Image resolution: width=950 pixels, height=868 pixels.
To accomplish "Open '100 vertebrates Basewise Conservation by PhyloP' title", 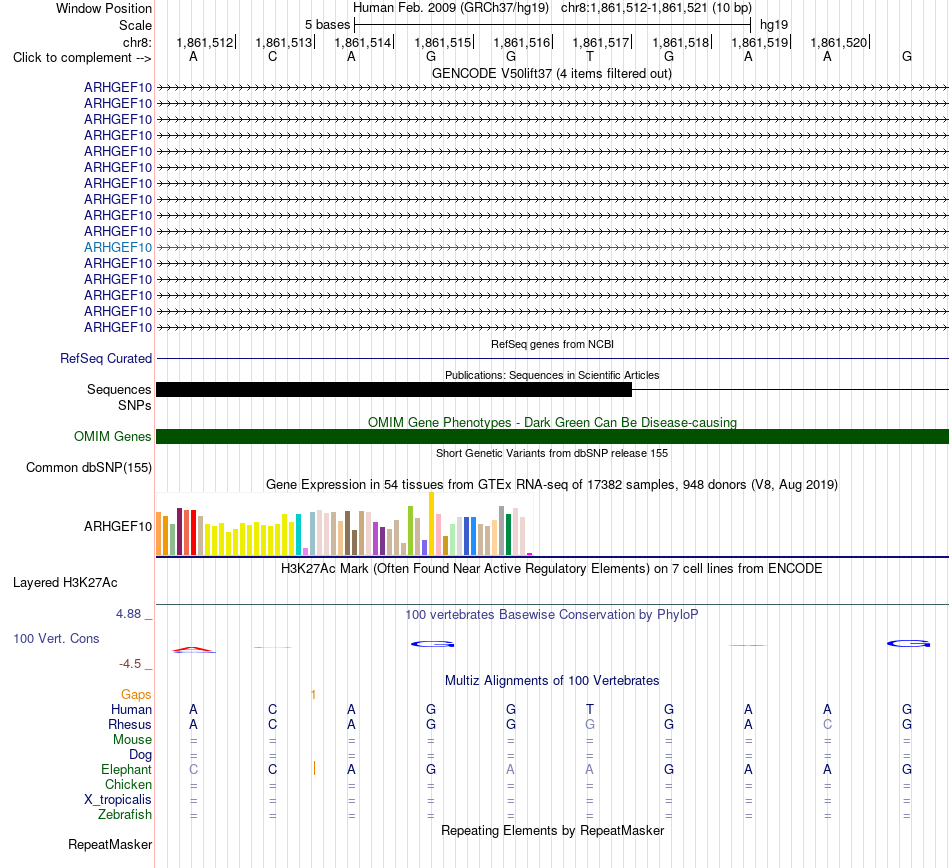I will click(x=552, y=614).
